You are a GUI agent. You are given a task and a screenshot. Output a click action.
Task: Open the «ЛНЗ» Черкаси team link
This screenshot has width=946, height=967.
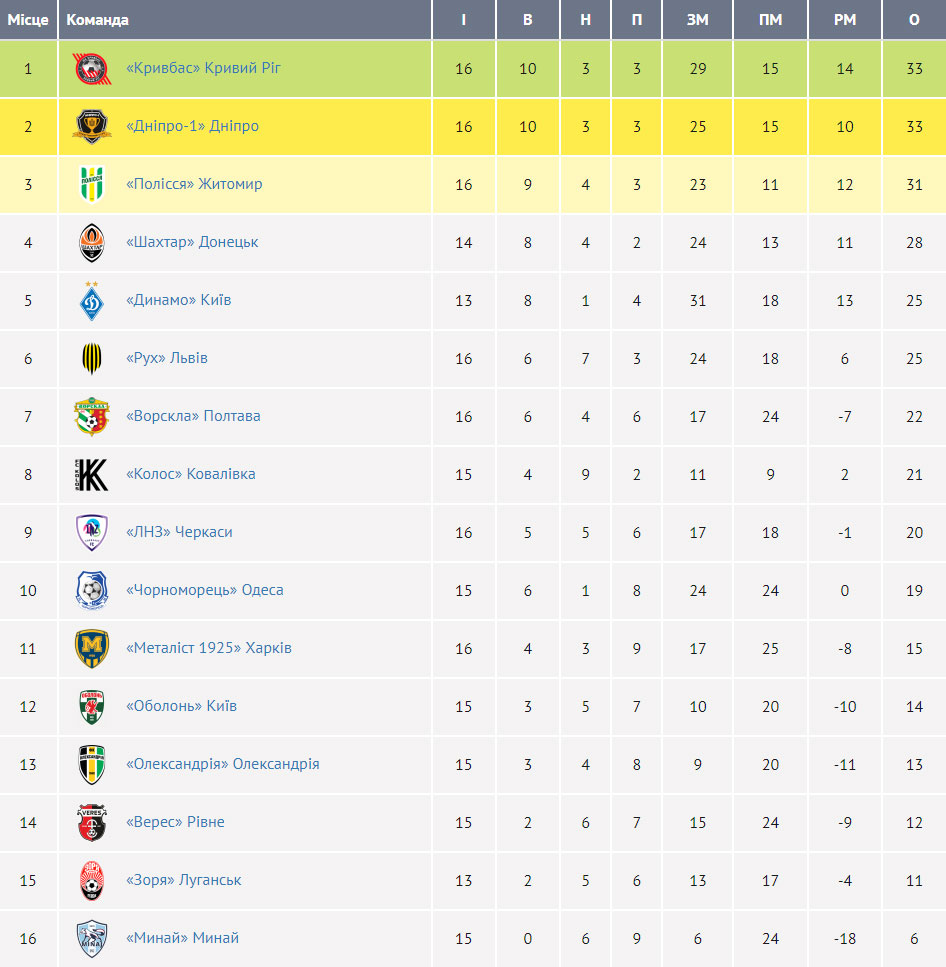point(179,532)
